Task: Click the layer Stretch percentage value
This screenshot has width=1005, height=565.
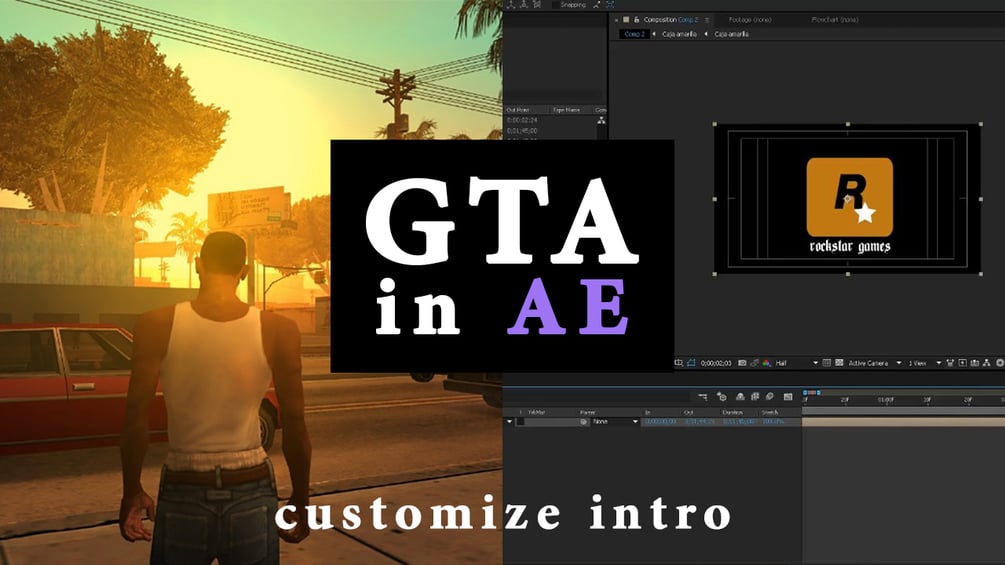Action: [774, 422]
